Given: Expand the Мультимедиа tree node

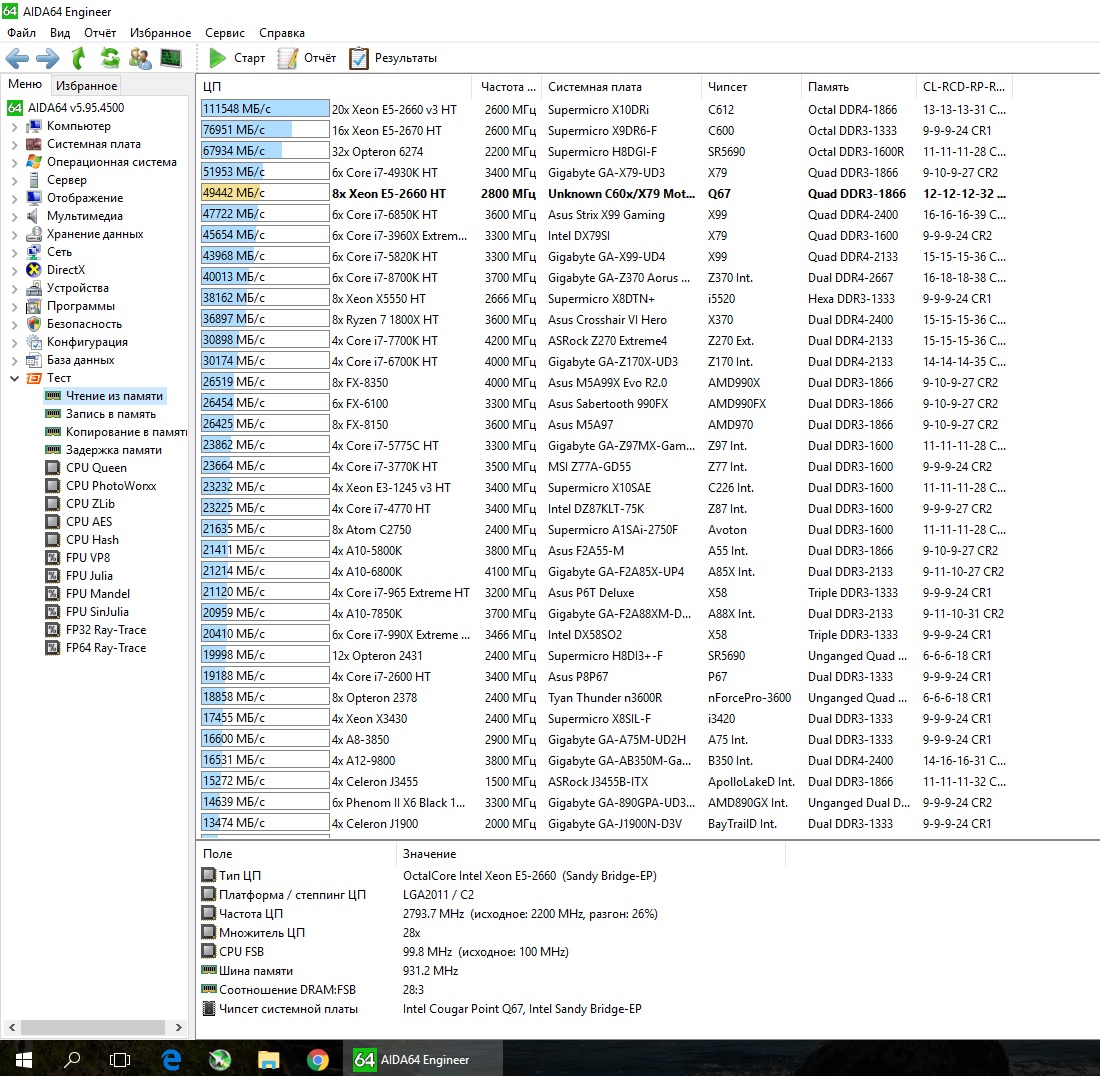Looking at the screenshot, I should click(x=14, y=217).
